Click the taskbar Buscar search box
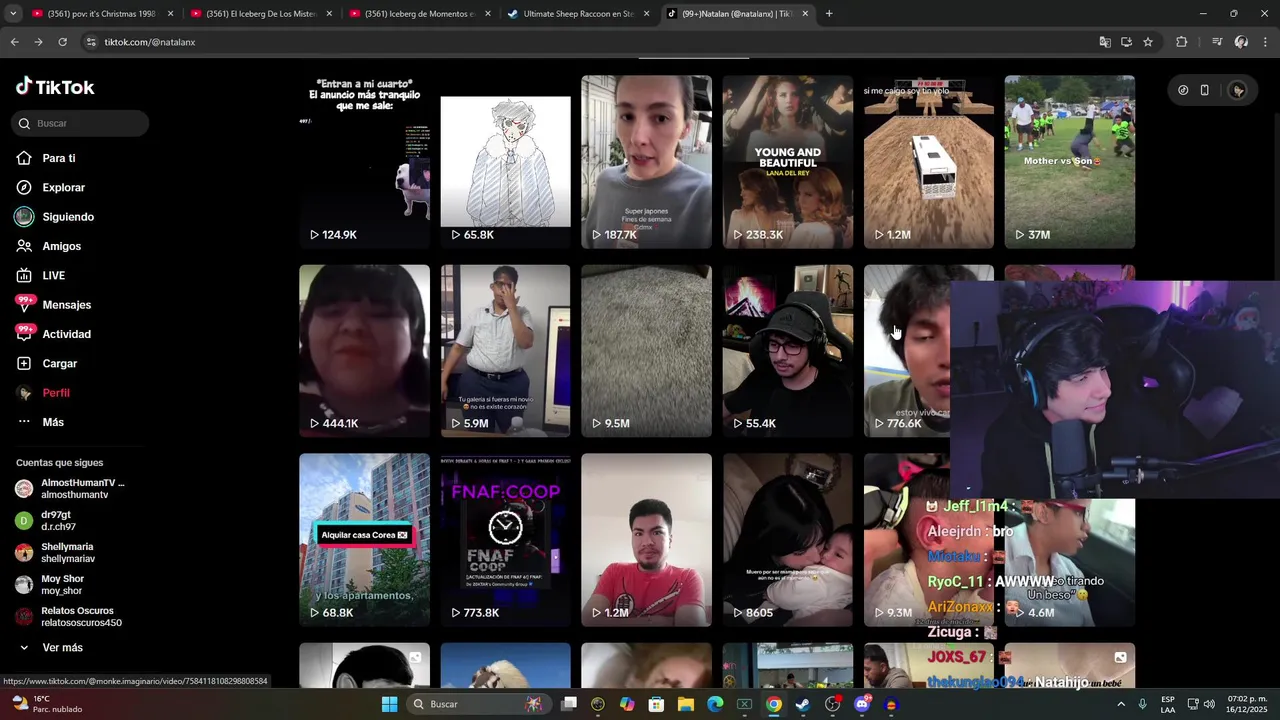1280x720 pixels. pyautogui.click(x=479, y=704)
